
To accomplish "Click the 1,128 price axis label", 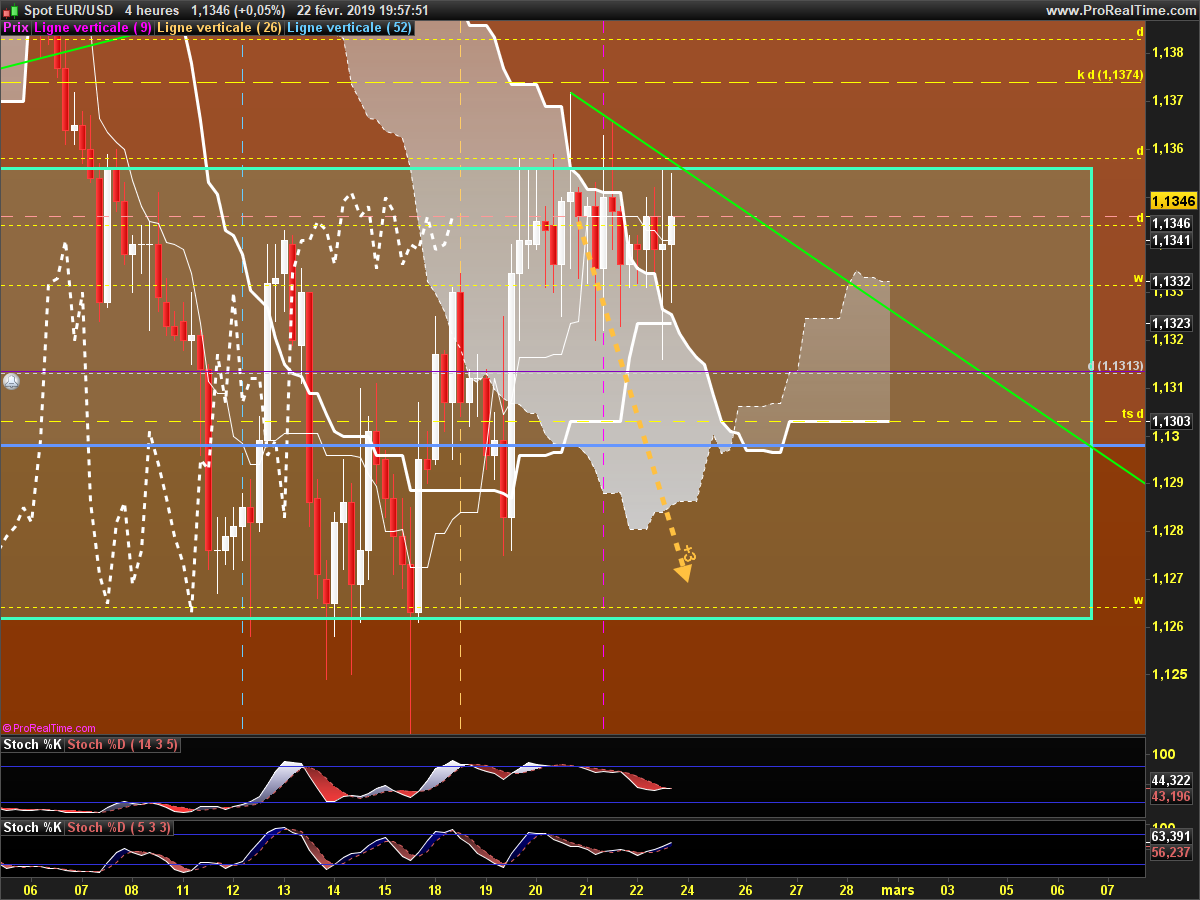I will pyautogui.click(x=1169, y=530).
